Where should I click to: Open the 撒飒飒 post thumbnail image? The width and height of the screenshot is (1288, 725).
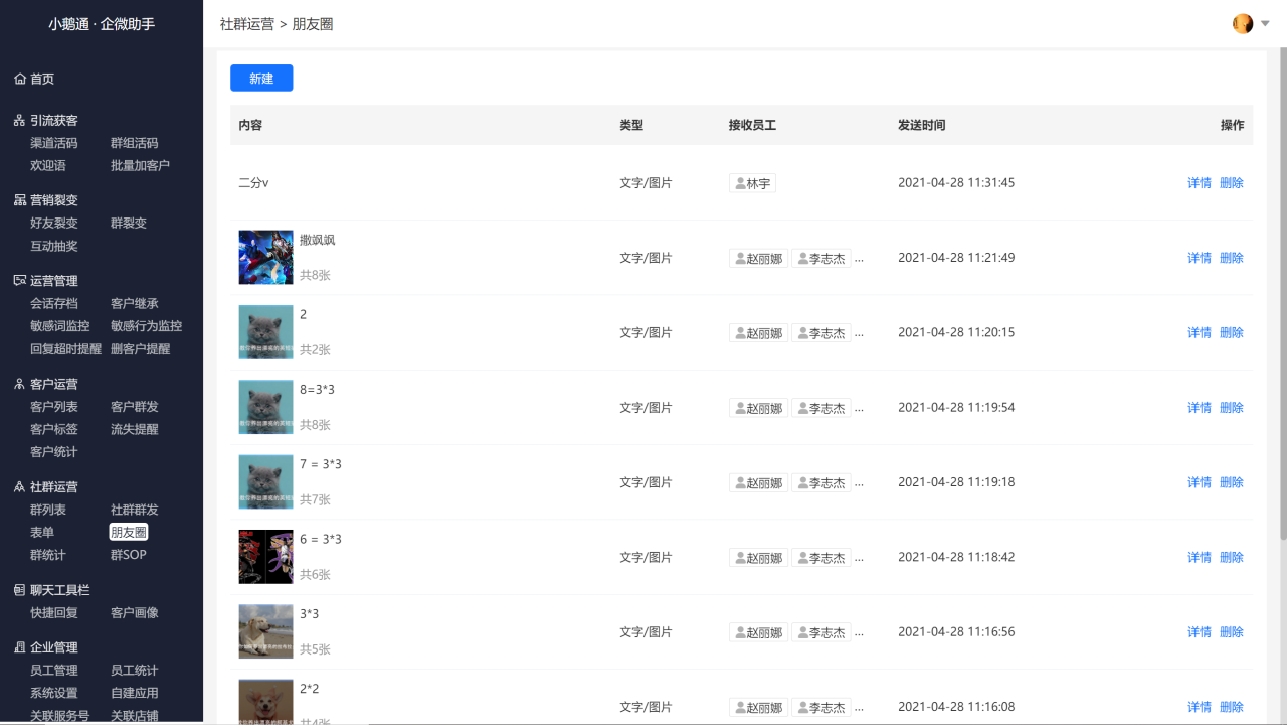(x=266, y=258)
